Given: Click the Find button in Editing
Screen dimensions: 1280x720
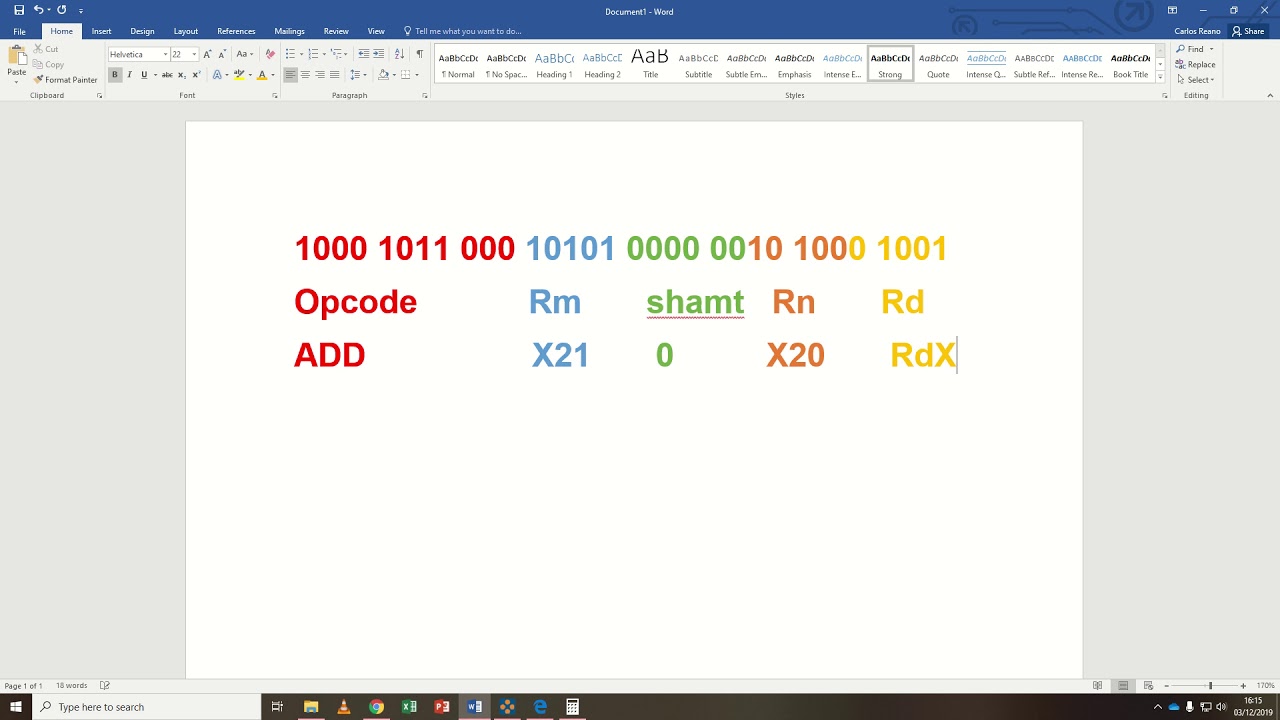Looking at the screenshot, I should [x=1190, y=49].
